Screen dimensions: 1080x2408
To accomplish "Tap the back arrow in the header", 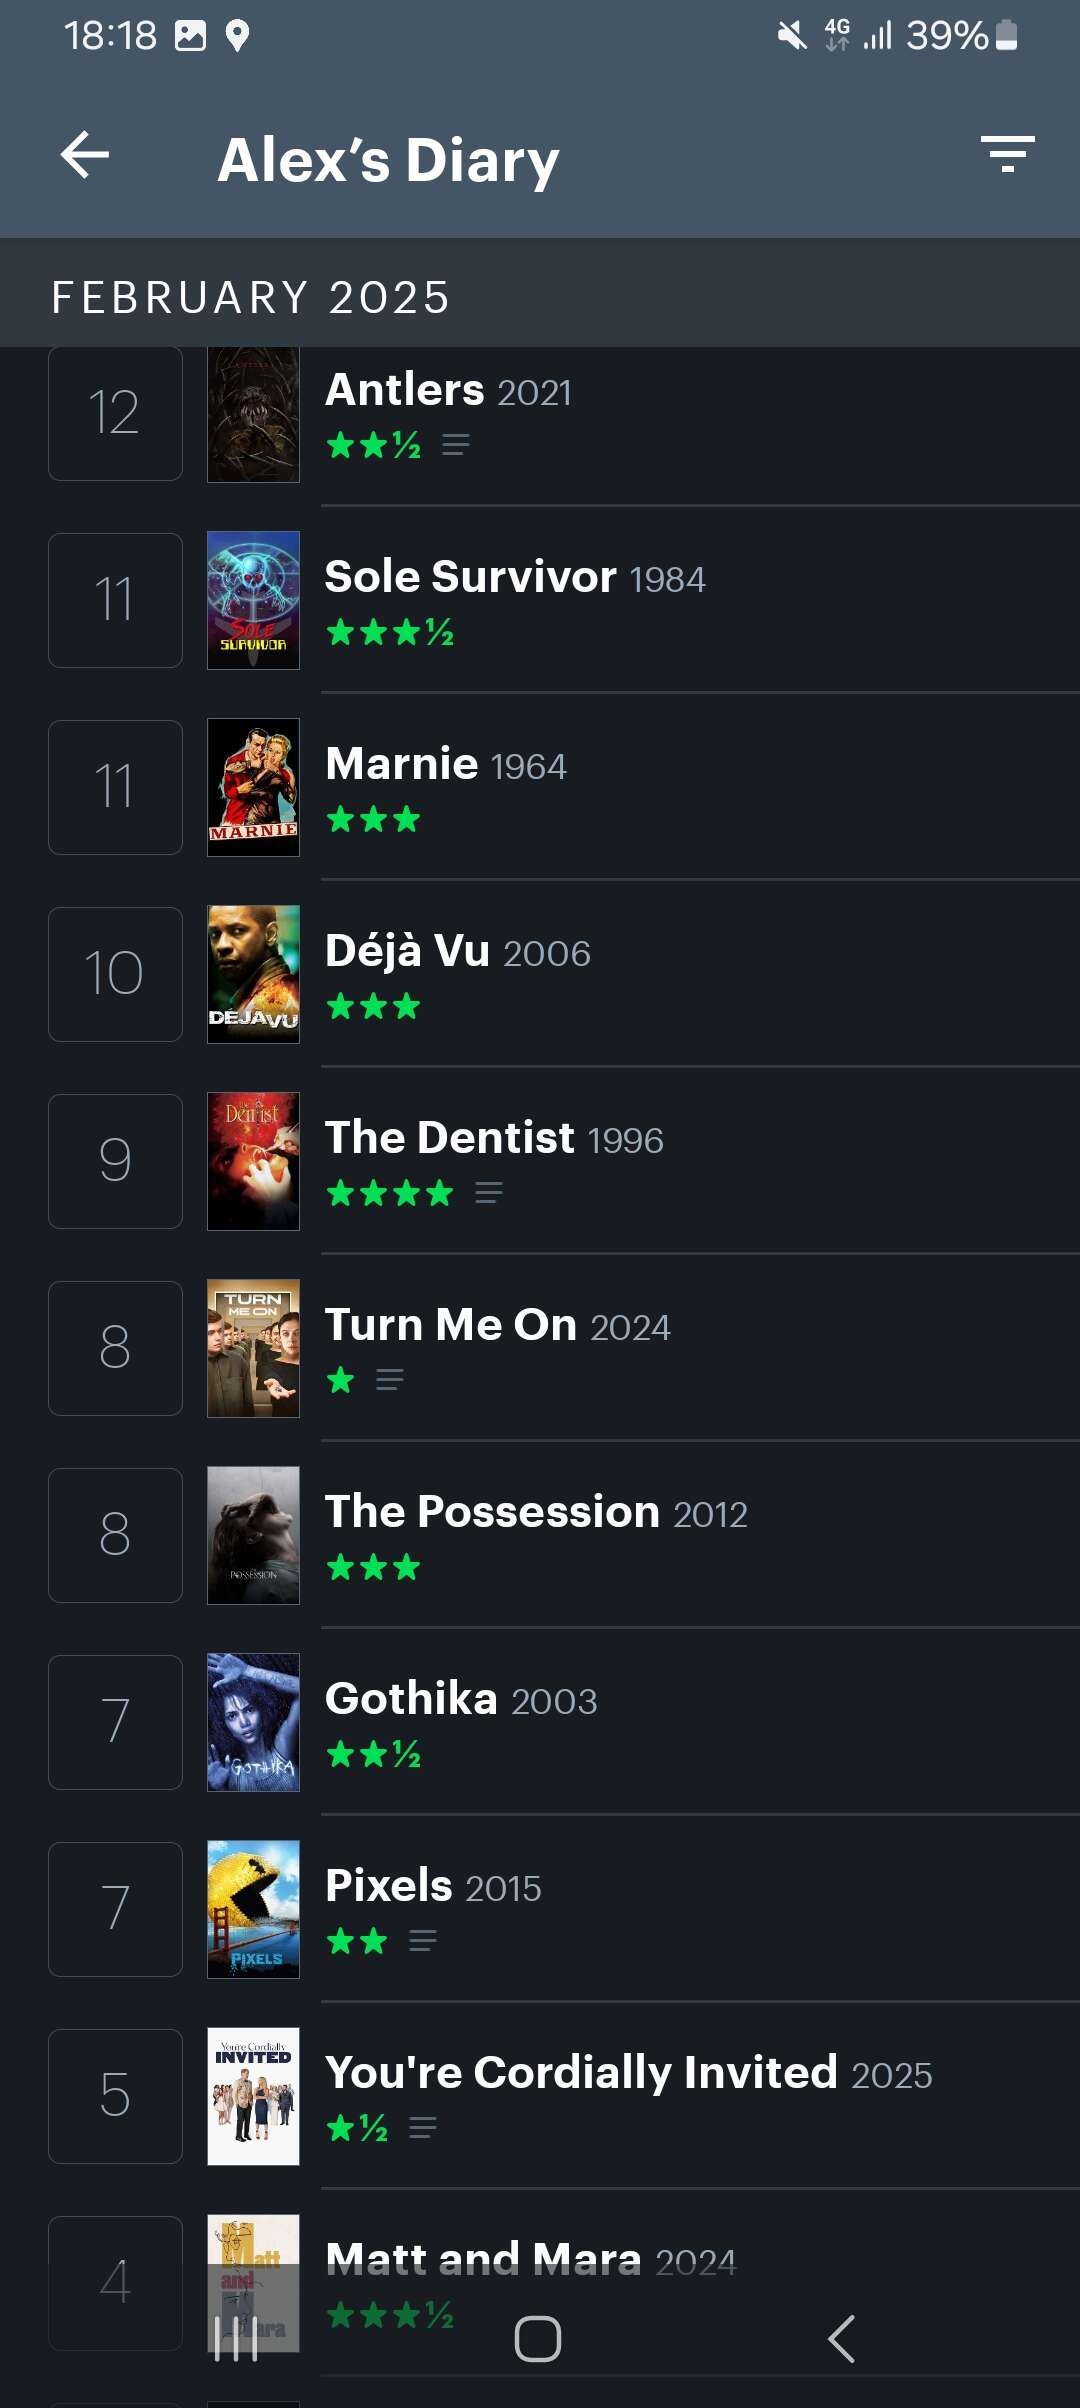I will 85,156.
